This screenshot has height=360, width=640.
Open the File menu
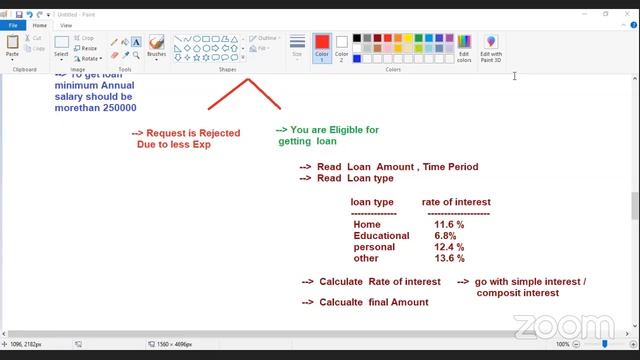[x=13, y=25]
